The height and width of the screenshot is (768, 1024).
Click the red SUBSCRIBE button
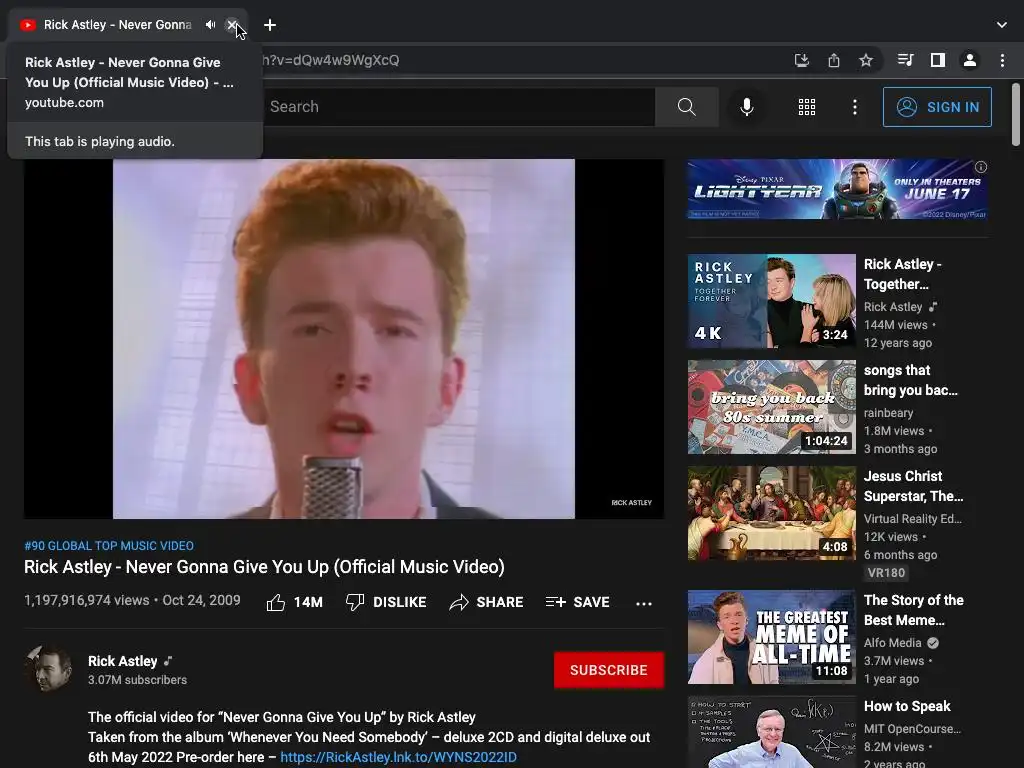click(609, 670)
